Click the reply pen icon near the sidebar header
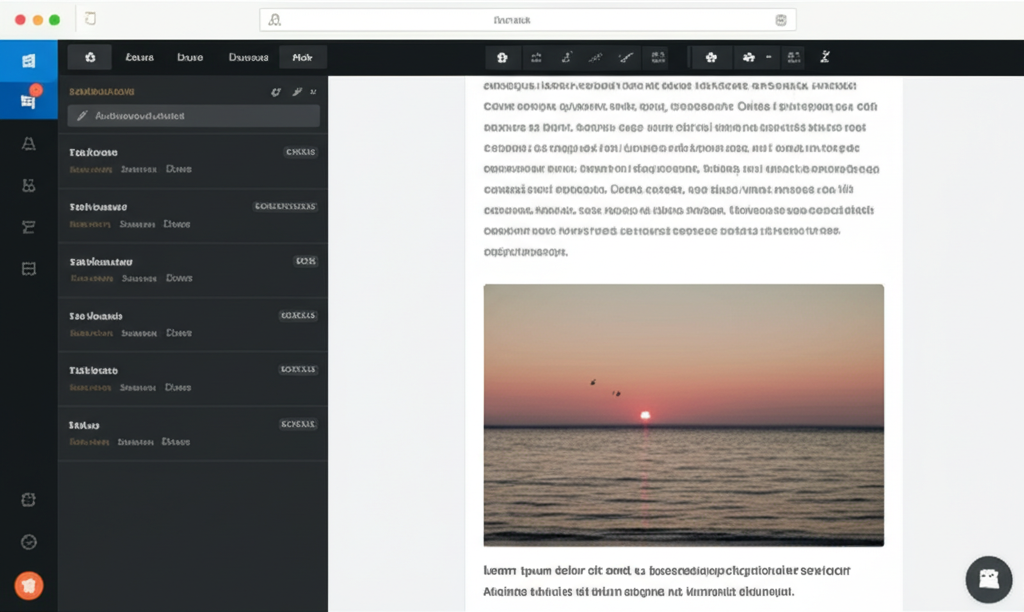 pyautogui.click(x=296, y=91)
